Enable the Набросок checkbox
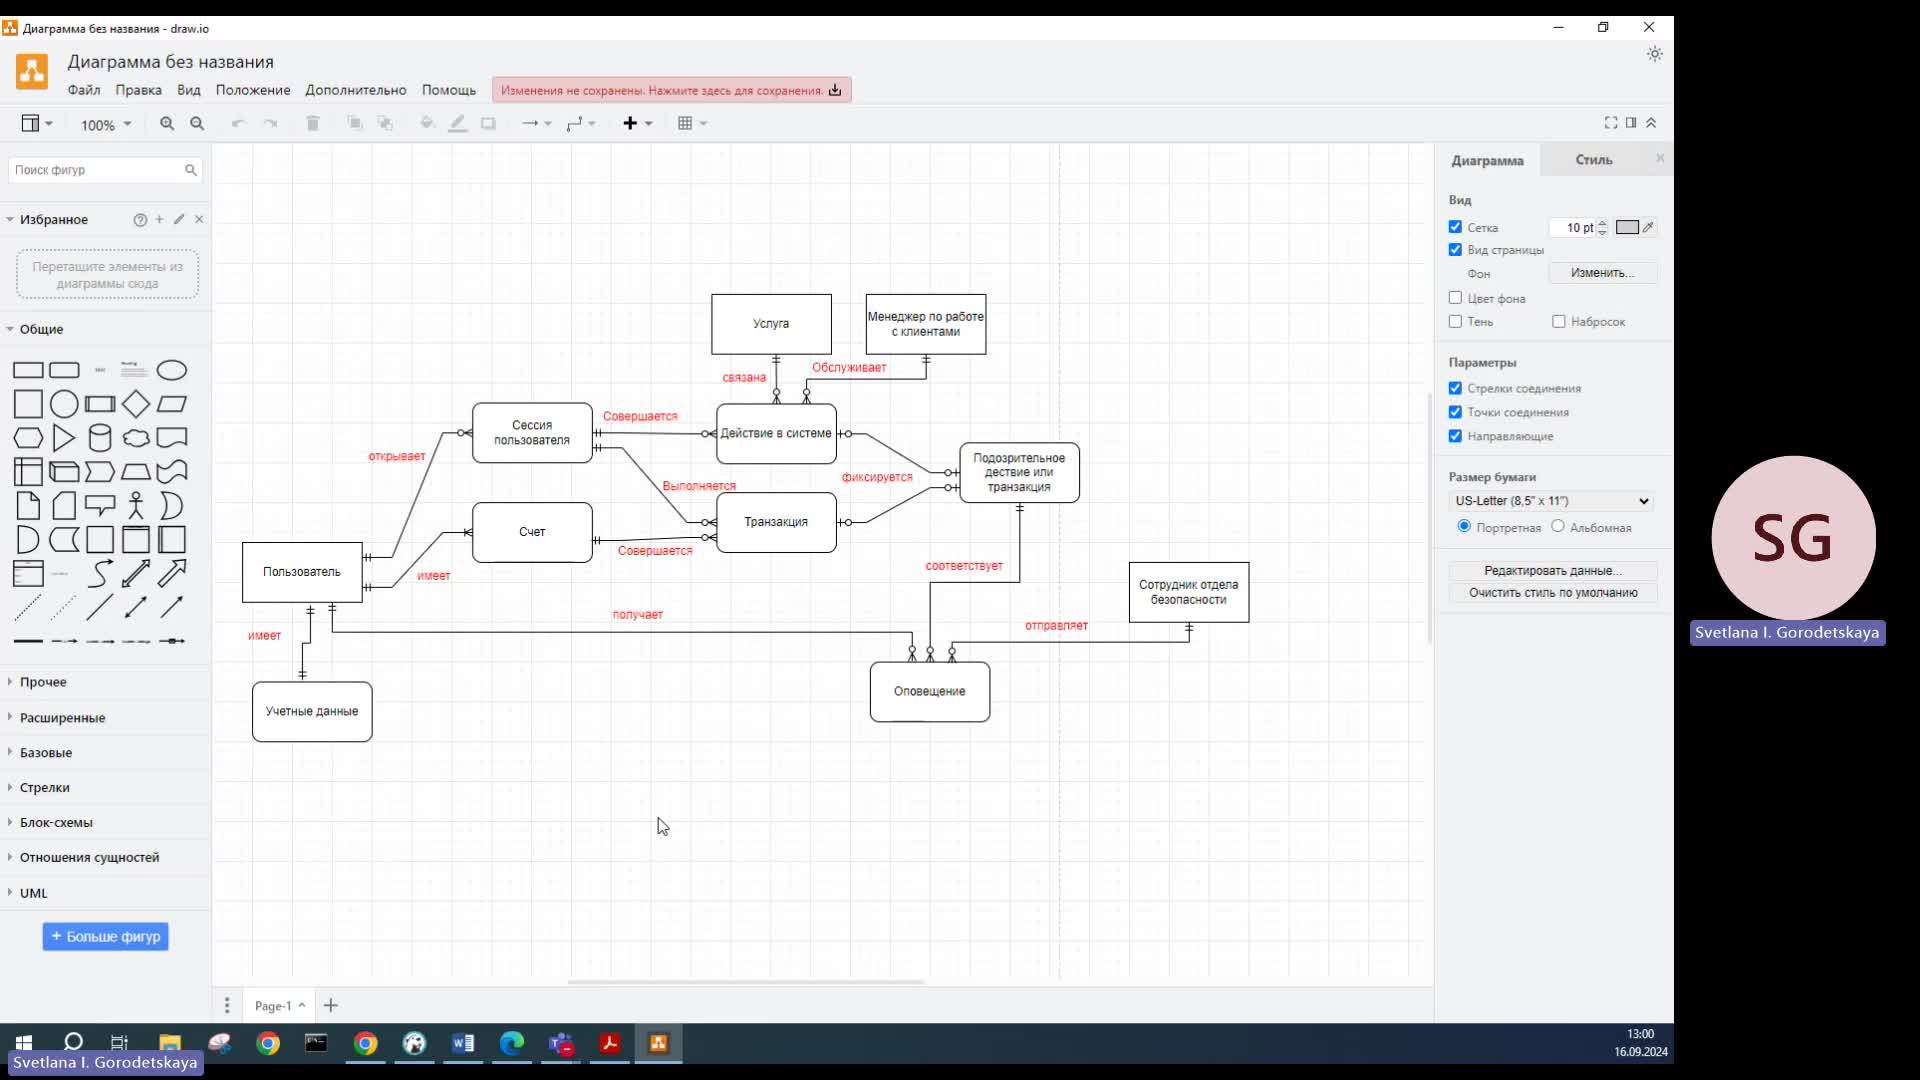Viewport: 1920px width, 1080px height. (x=1559, y=322)
